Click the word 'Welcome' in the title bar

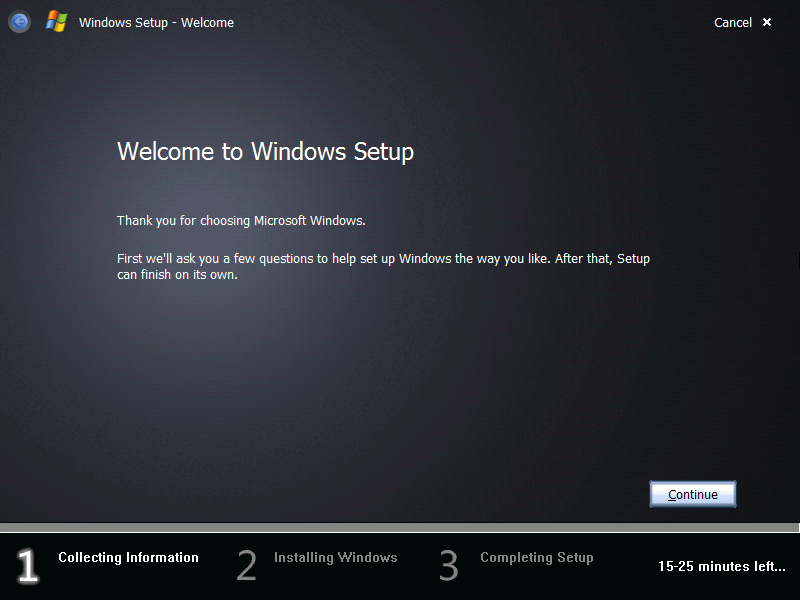[207, 22]
